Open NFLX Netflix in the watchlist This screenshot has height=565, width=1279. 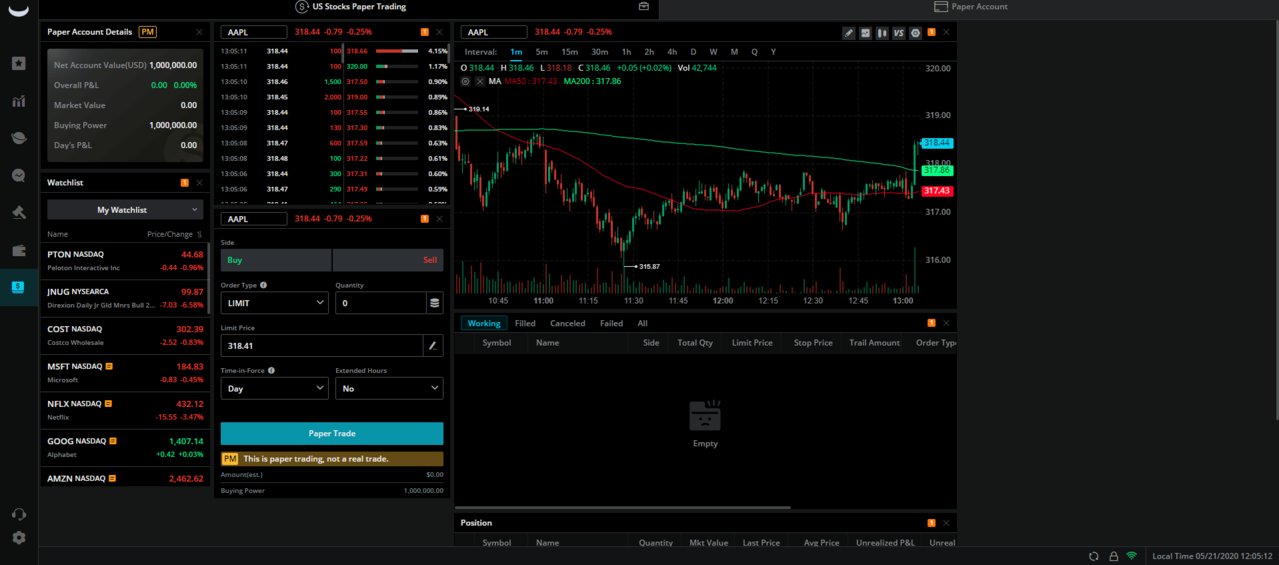tap(125, 410)
